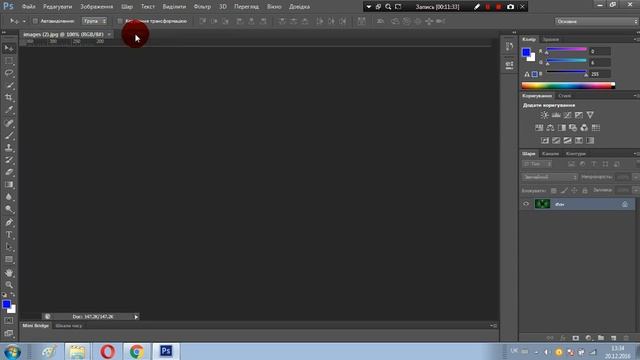Toggle lock image pixels brush icon
640x360 pixels.
pyautogui.click(x=564, y=191)
